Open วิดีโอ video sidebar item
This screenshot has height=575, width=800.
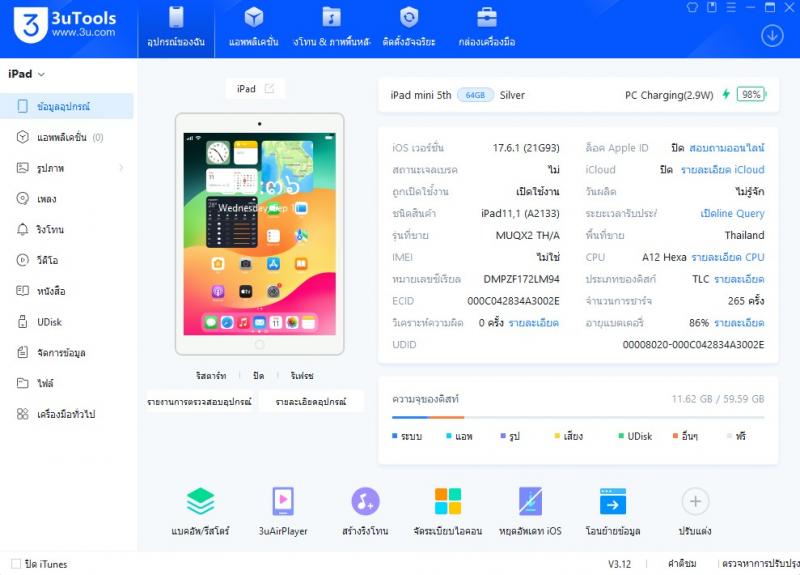coord(67,260)
